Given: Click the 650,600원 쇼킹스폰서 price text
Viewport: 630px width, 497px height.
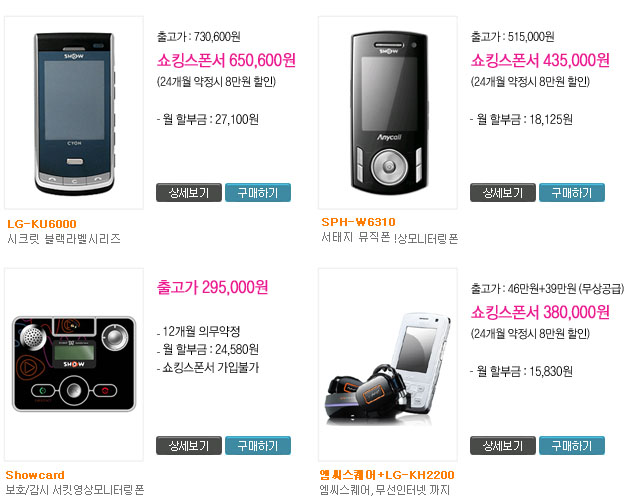Looking at the screenshot, I should pos(226,60).
